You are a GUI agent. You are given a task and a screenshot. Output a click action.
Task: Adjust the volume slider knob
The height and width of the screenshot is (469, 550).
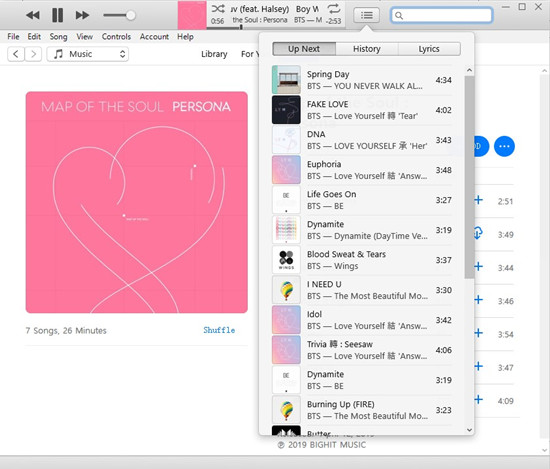[130, 15]
